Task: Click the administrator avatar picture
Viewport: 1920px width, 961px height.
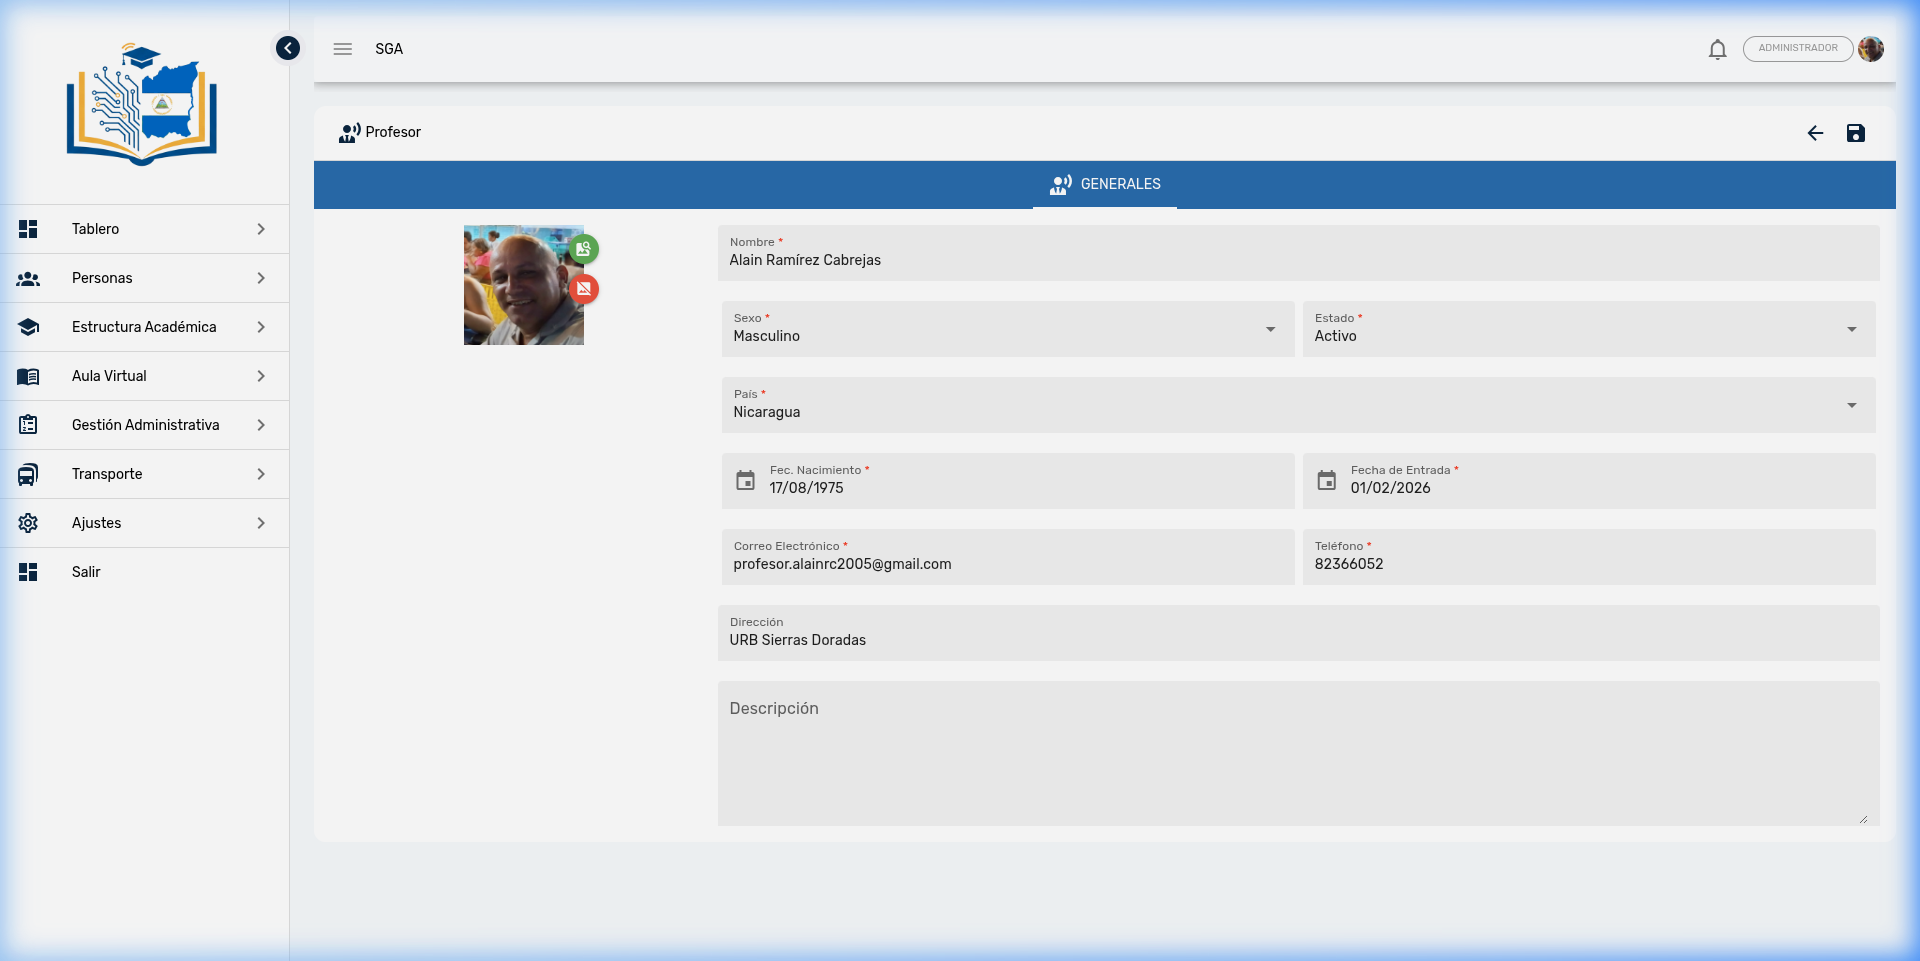Action: pos(1871,49)
